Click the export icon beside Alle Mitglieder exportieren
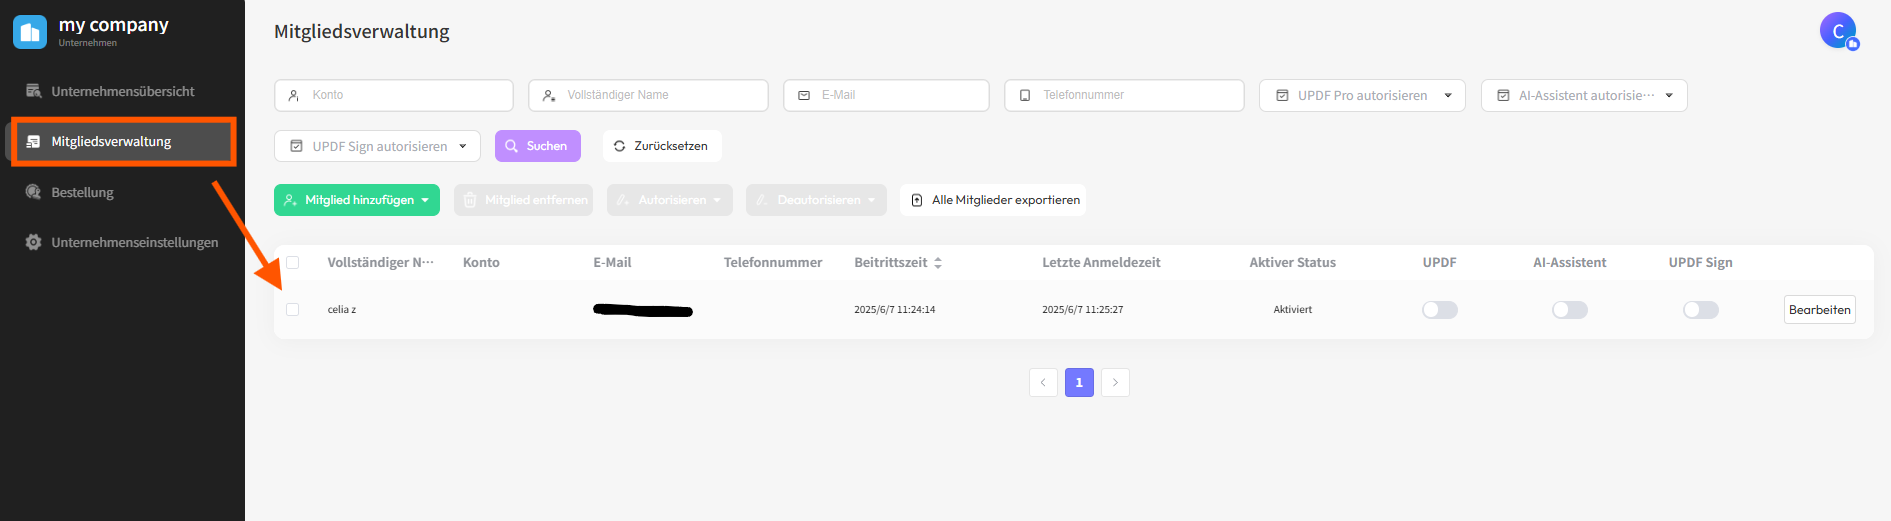1891x521 pixels. pyautogui.click(x=917, y=200)
